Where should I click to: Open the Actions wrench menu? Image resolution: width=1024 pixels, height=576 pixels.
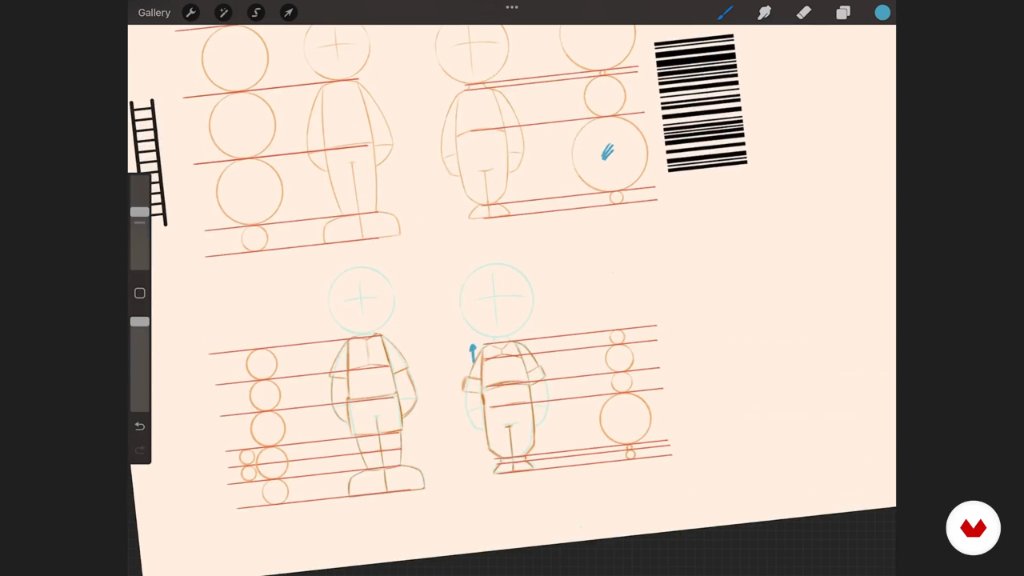point(191,12)
